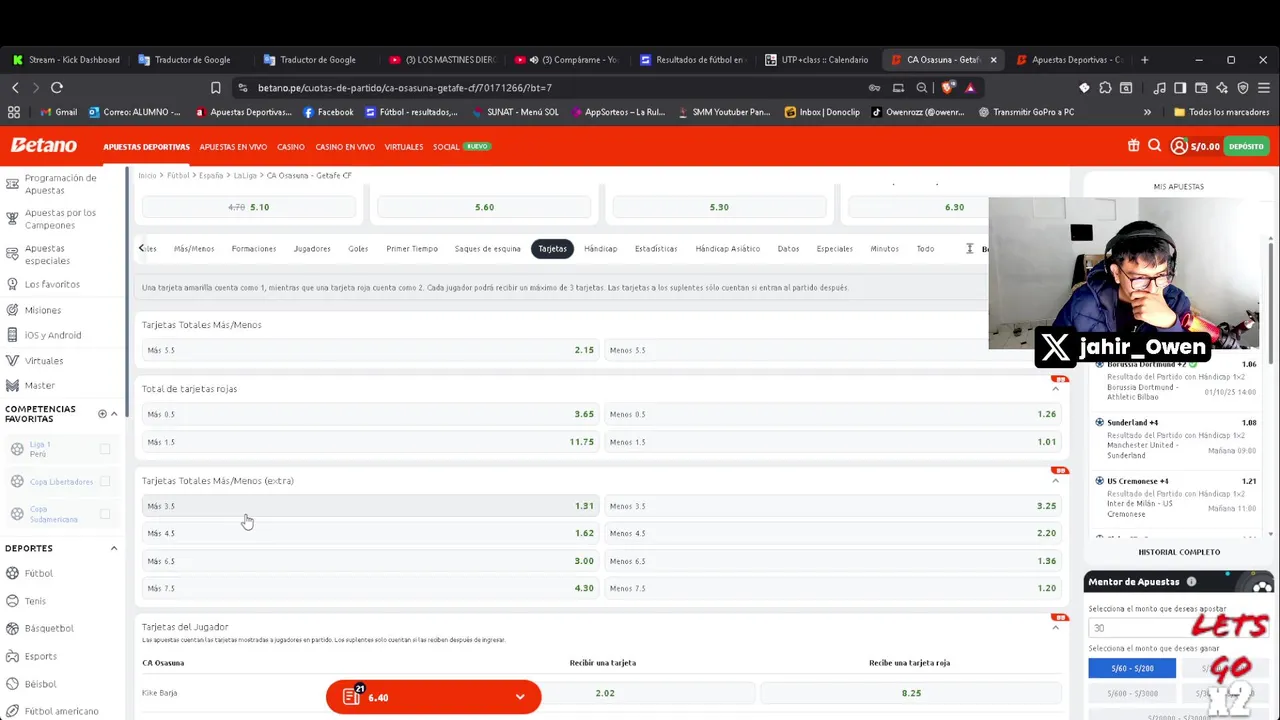Switch to Hándicap Asiático tab
The image size is (1280, 720).
(x=727, y=249)
